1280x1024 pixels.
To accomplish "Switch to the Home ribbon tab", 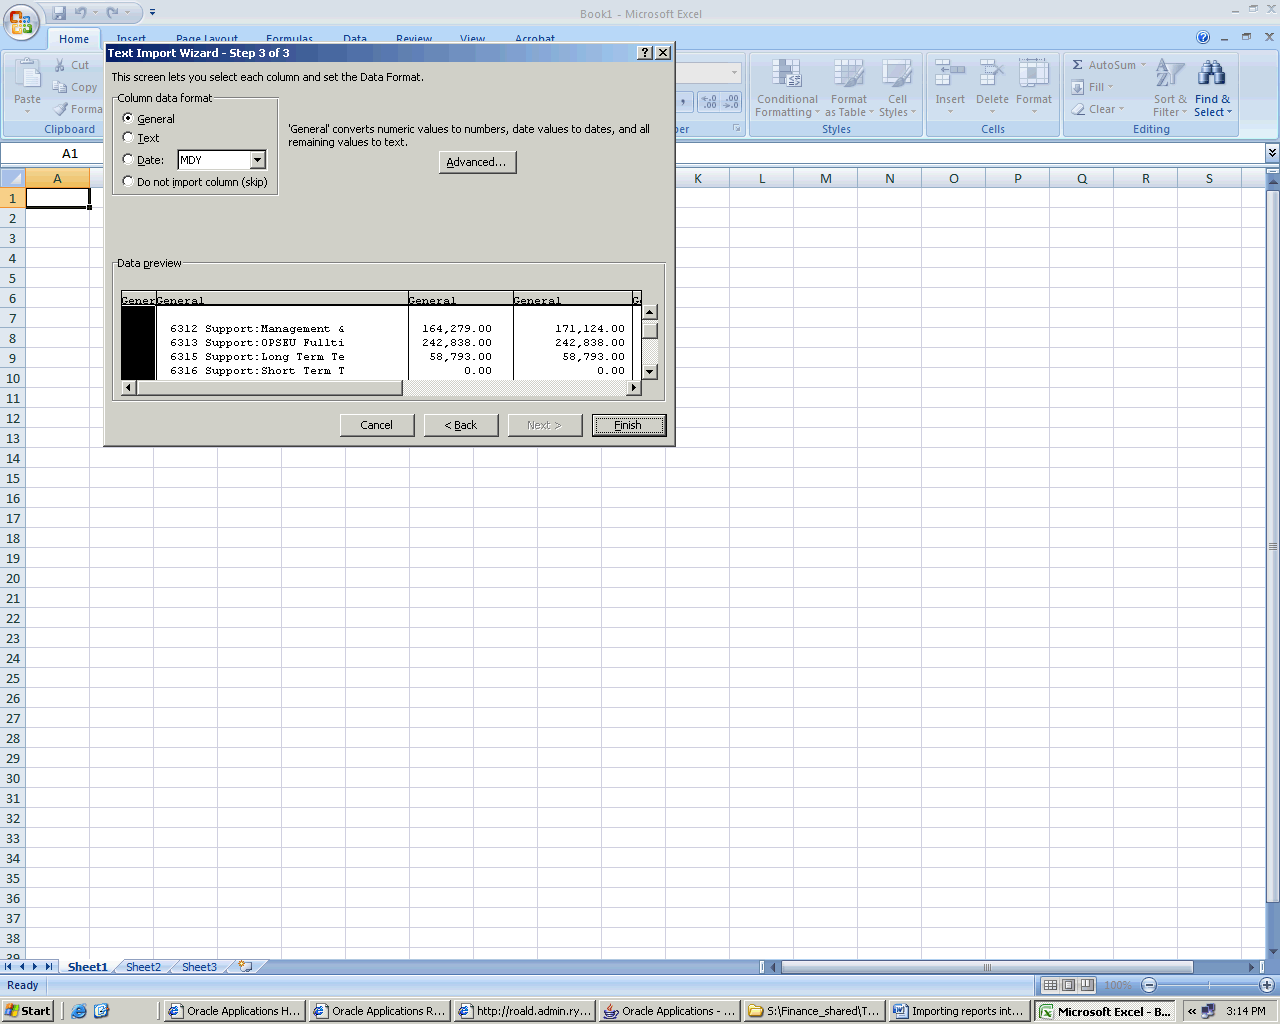I will [x=74, y=39].
